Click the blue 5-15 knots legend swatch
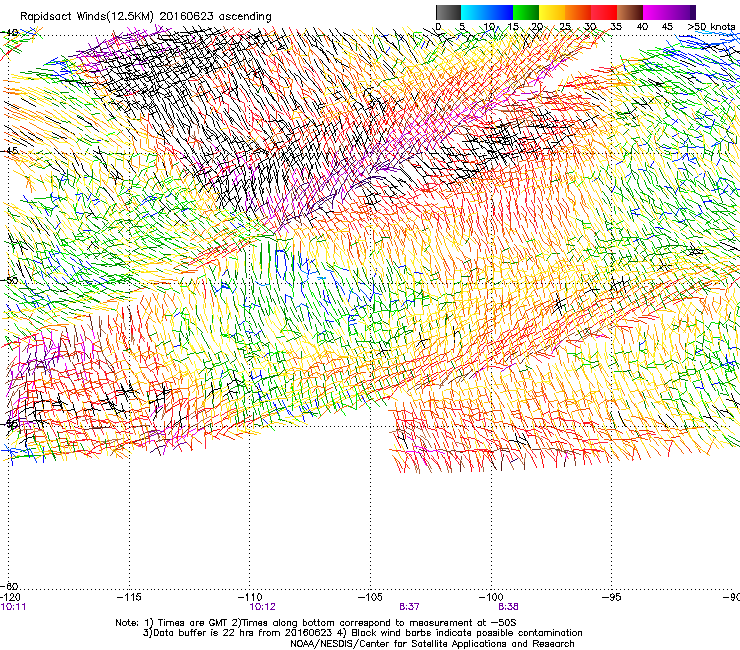Screen dimensions: 740x650 pyautogui.click(x=487, y=12)
